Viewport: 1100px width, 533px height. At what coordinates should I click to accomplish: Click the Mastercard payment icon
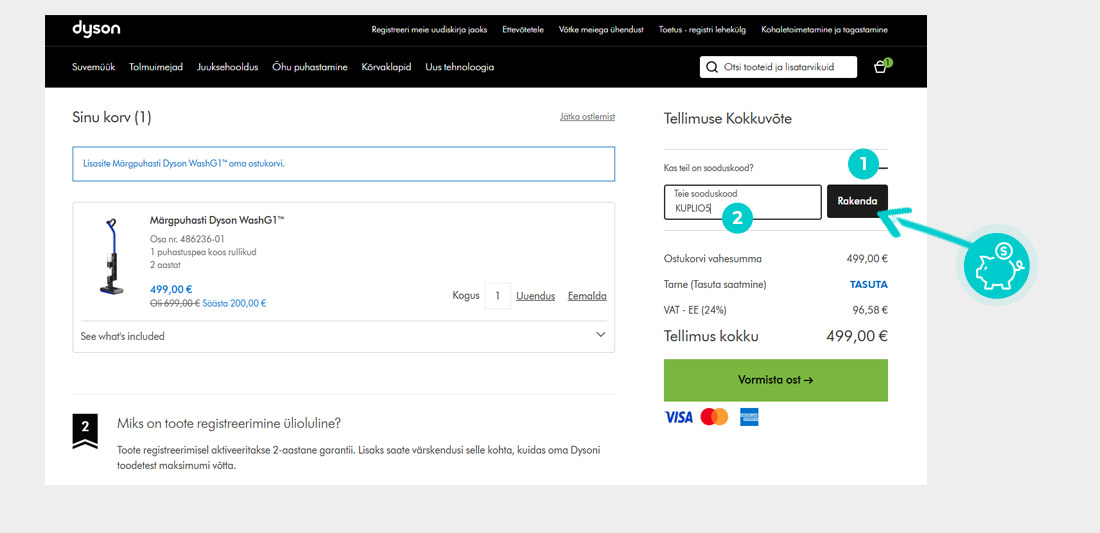click(714, 417)
